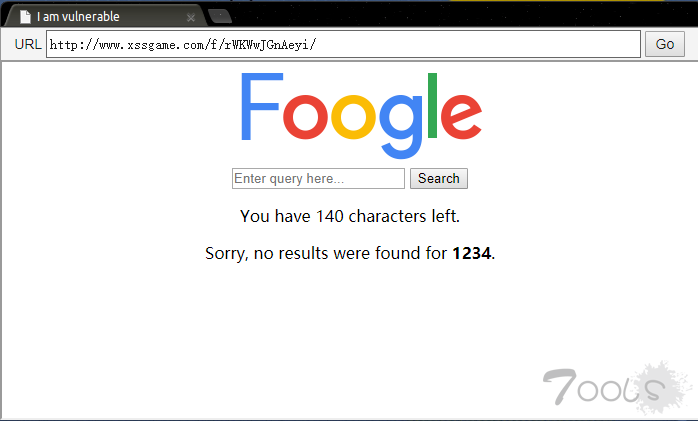Click the "Sorry, no results were found" message
Screen dimensions: 698x421
coord(350,253)
